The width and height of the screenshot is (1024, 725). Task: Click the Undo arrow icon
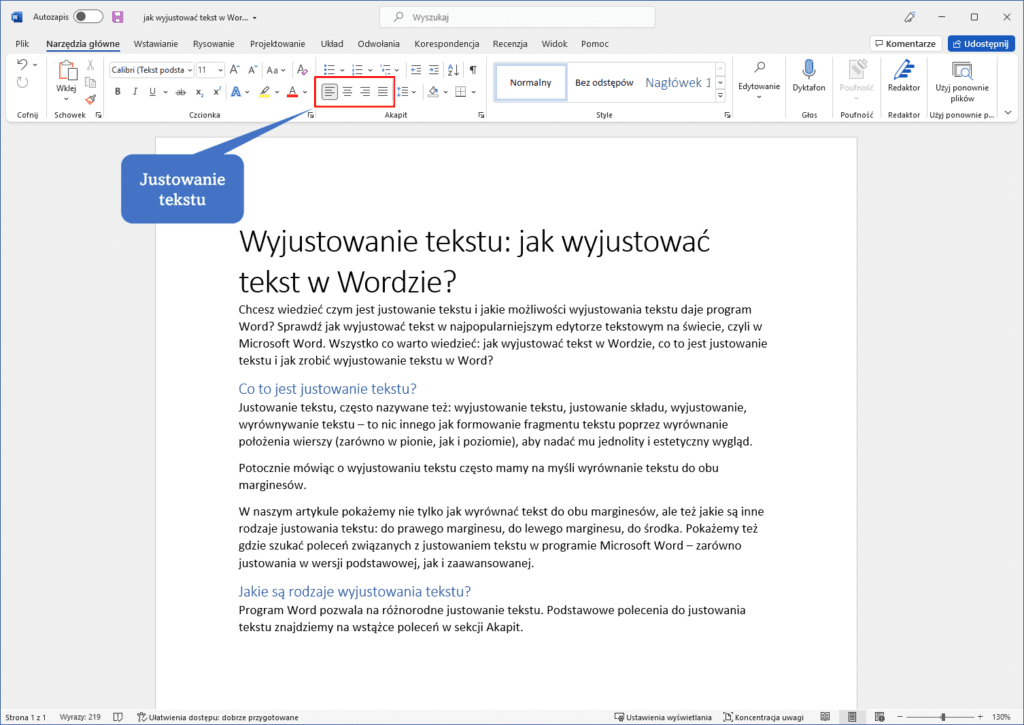(x=22, y=64)
